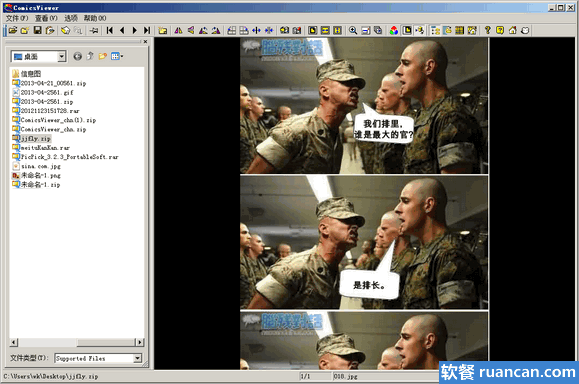Click the displayed comic image
The height and width of the screenshot is (384, 579).
point(364,203)
